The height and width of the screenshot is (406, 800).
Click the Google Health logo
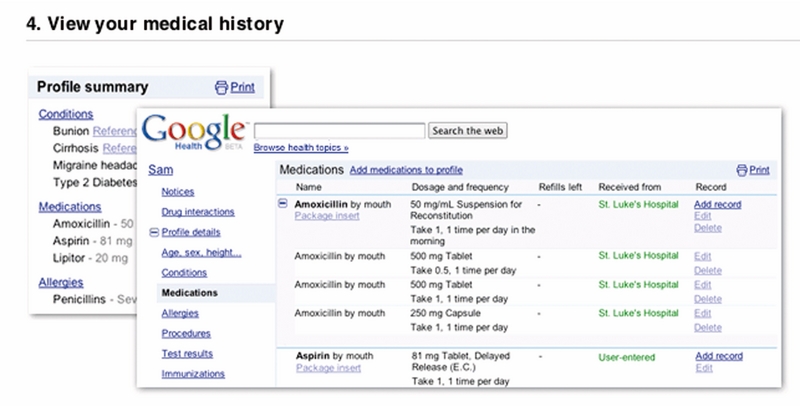[x=195, y=131]
